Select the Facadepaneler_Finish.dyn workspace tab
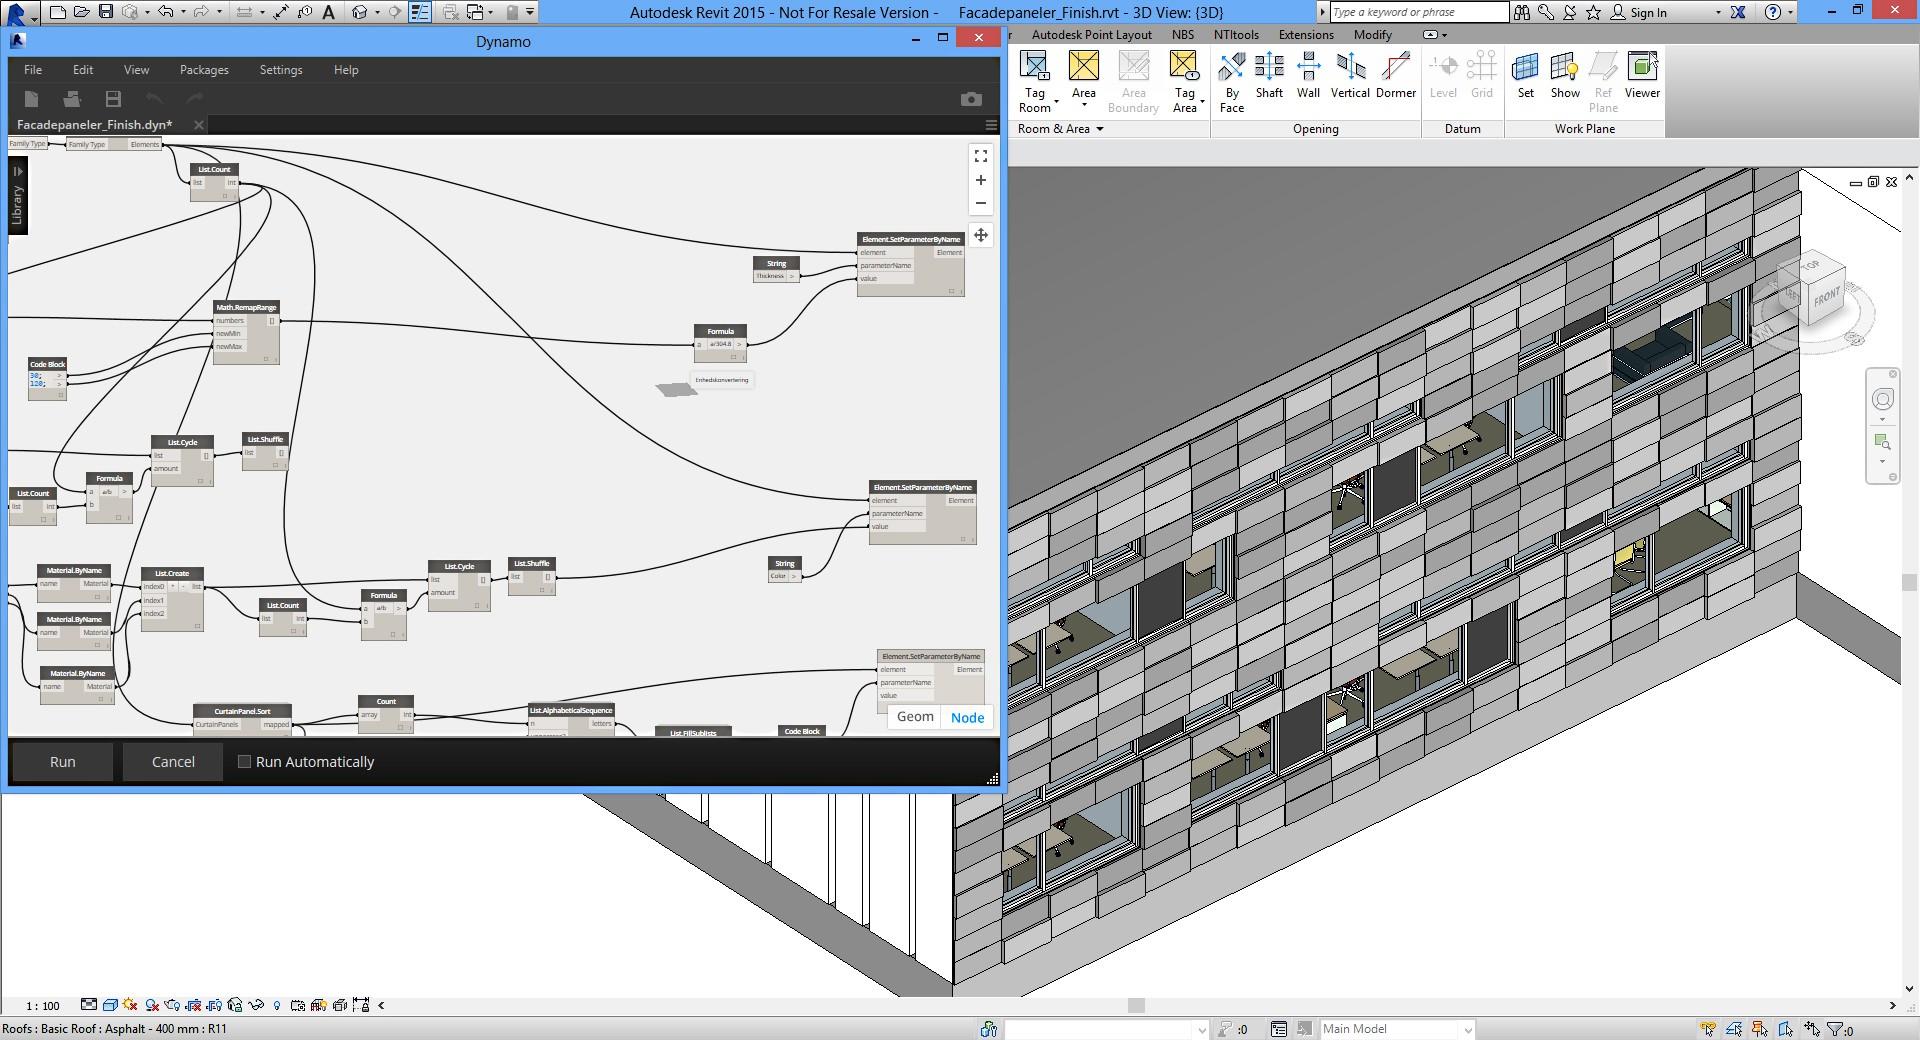Viewport: 1920px width, 1040px height. [x=94, y=125]
